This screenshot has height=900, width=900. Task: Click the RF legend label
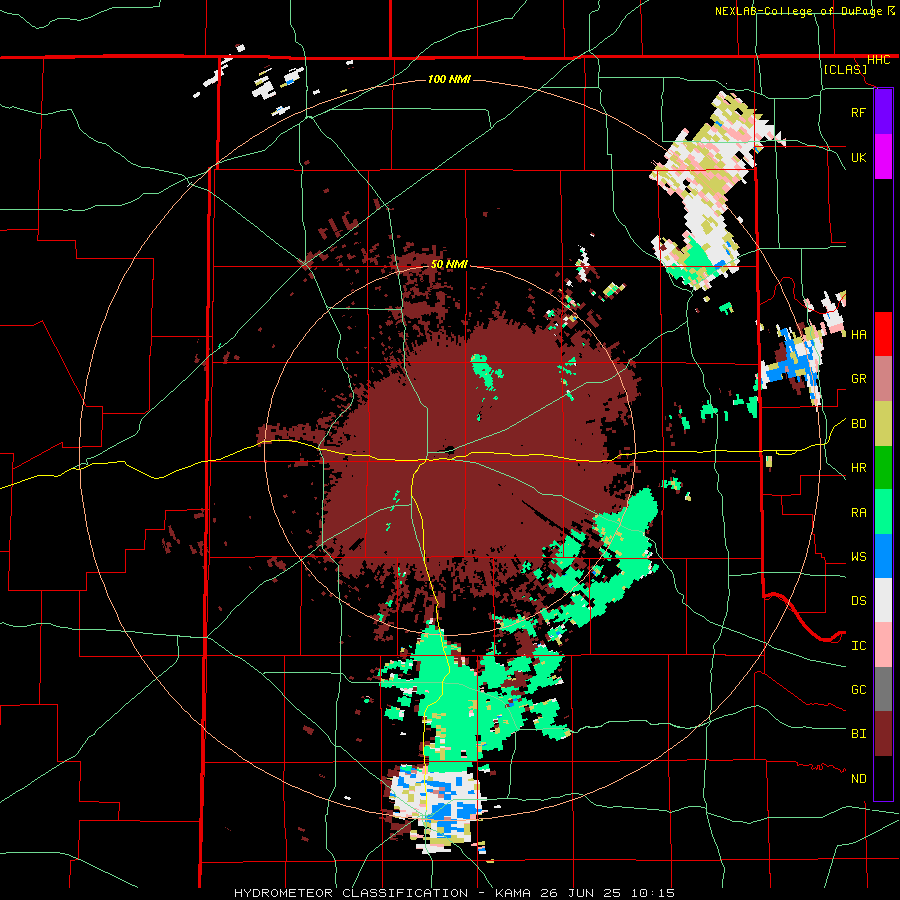pos(858,112)
